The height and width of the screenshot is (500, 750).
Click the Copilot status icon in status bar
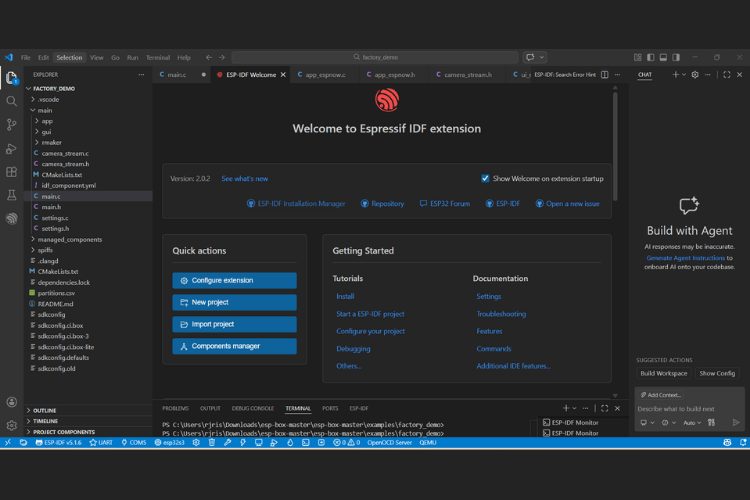click(x=727, y=443)
